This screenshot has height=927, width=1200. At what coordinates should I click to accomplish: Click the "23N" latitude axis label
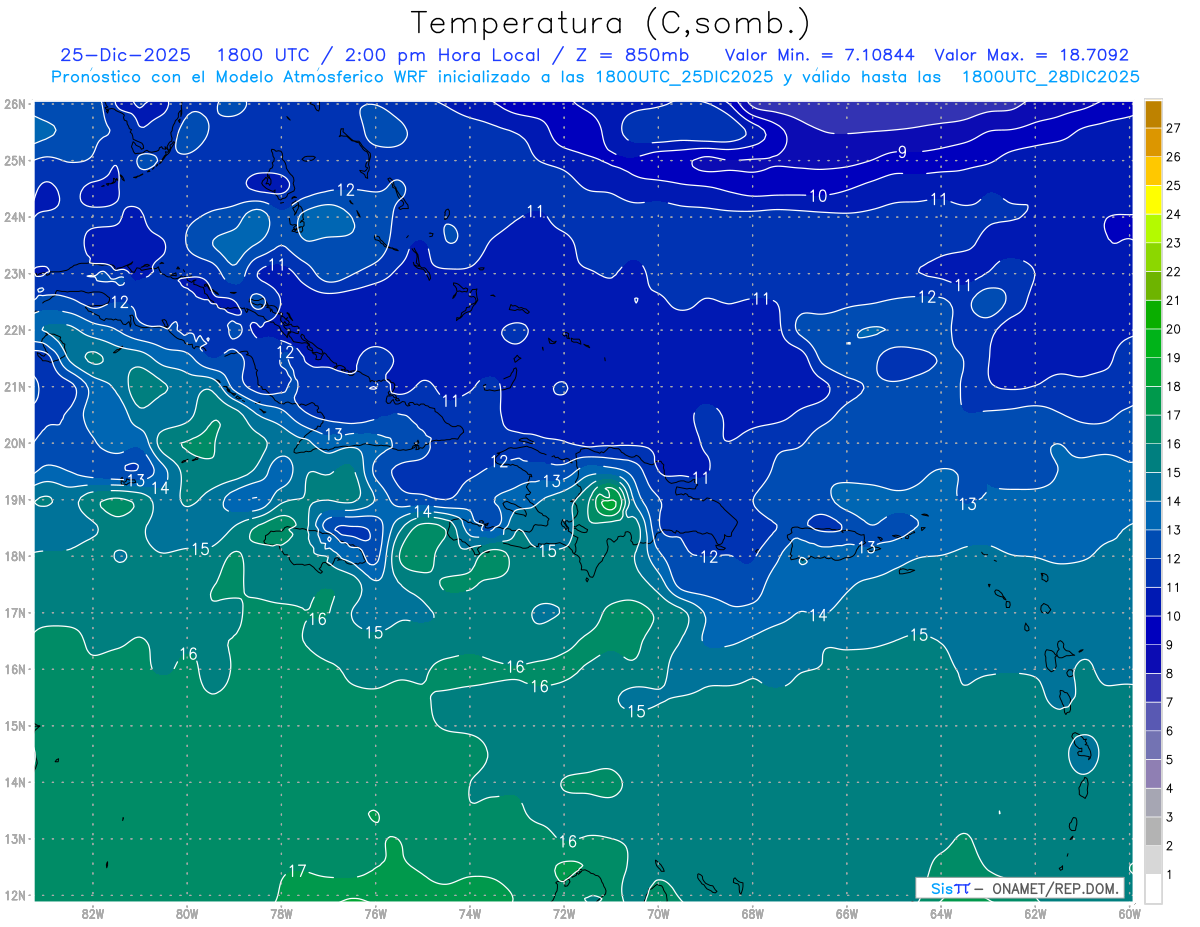[x=16, y=273]
